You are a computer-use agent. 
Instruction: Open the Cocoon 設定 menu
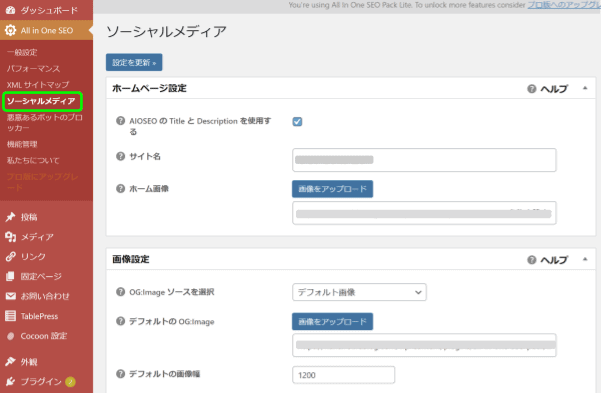44,336
